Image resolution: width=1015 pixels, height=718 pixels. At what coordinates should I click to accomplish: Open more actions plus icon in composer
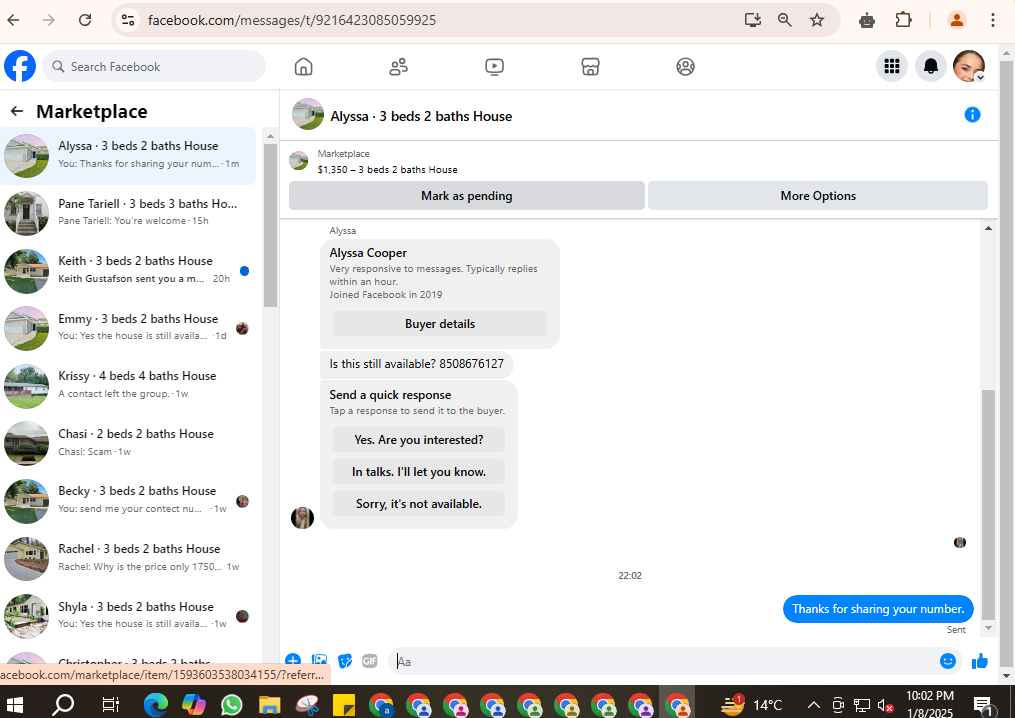coord(293,660)
